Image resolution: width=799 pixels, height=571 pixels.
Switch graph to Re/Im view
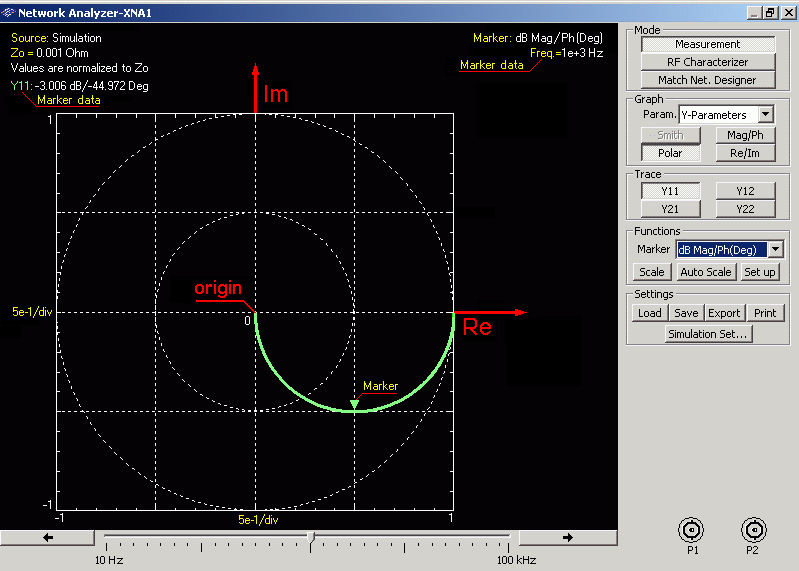click(x=745, y=153)
